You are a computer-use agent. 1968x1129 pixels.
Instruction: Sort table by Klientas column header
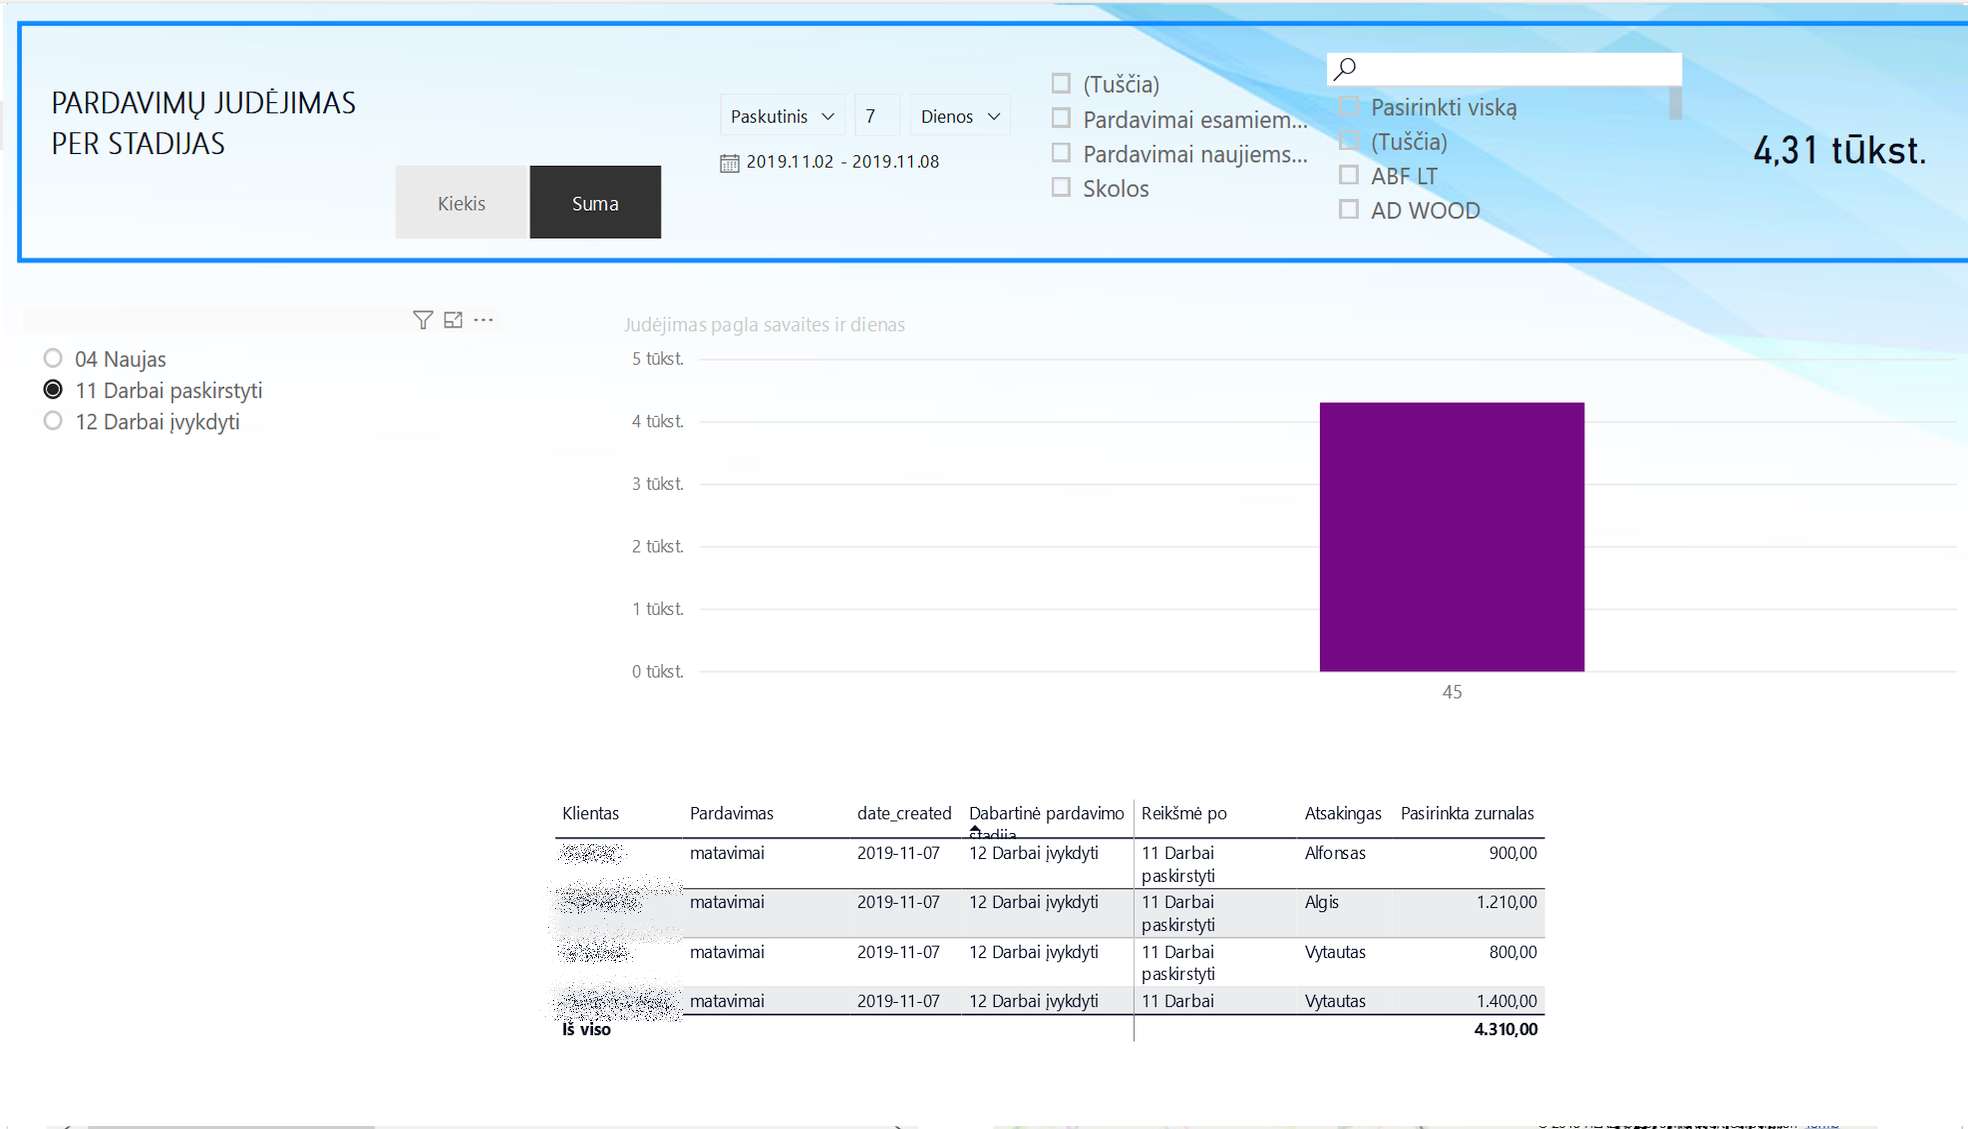[x=590, y=813]
